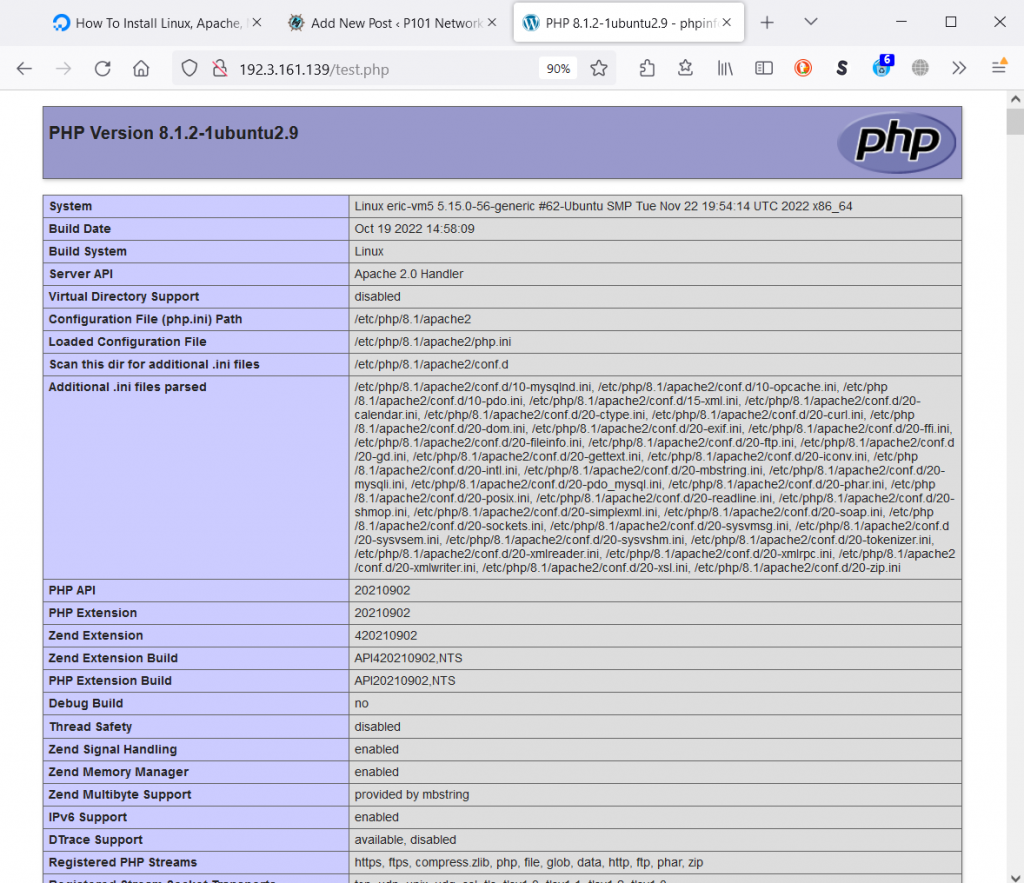Viewport: 1024px width, 883px height.
Task: Click the 'API20210902,NTS' value
Action: (405, 681)
